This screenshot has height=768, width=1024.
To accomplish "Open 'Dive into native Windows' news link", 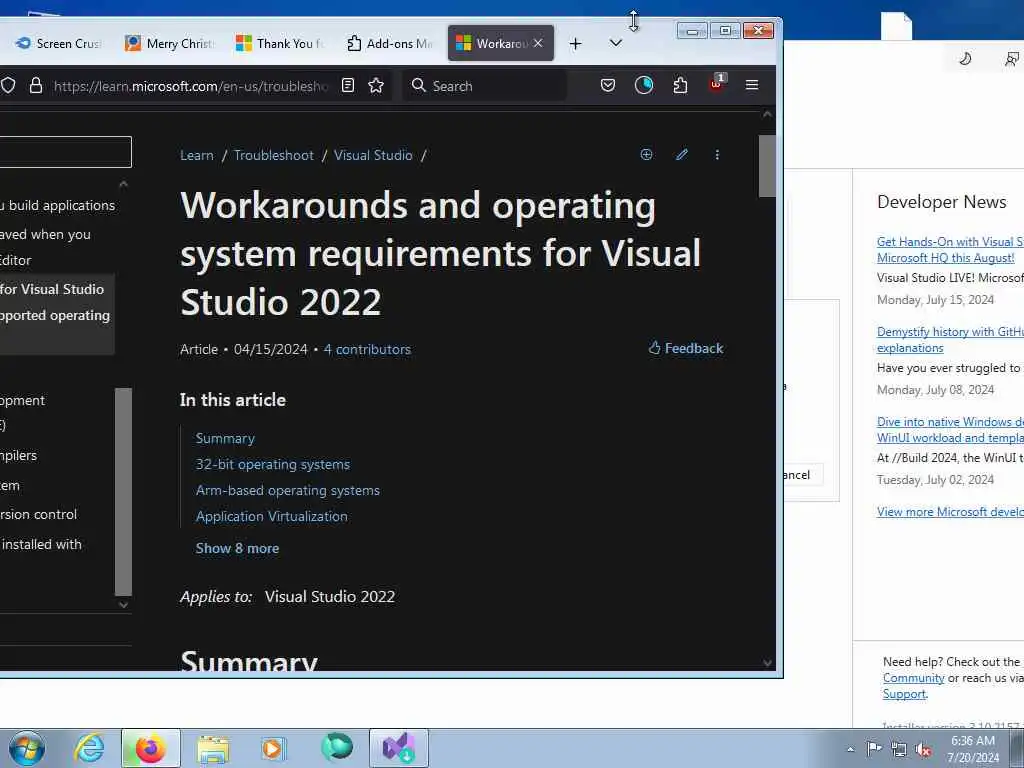I will coord(950,430).
